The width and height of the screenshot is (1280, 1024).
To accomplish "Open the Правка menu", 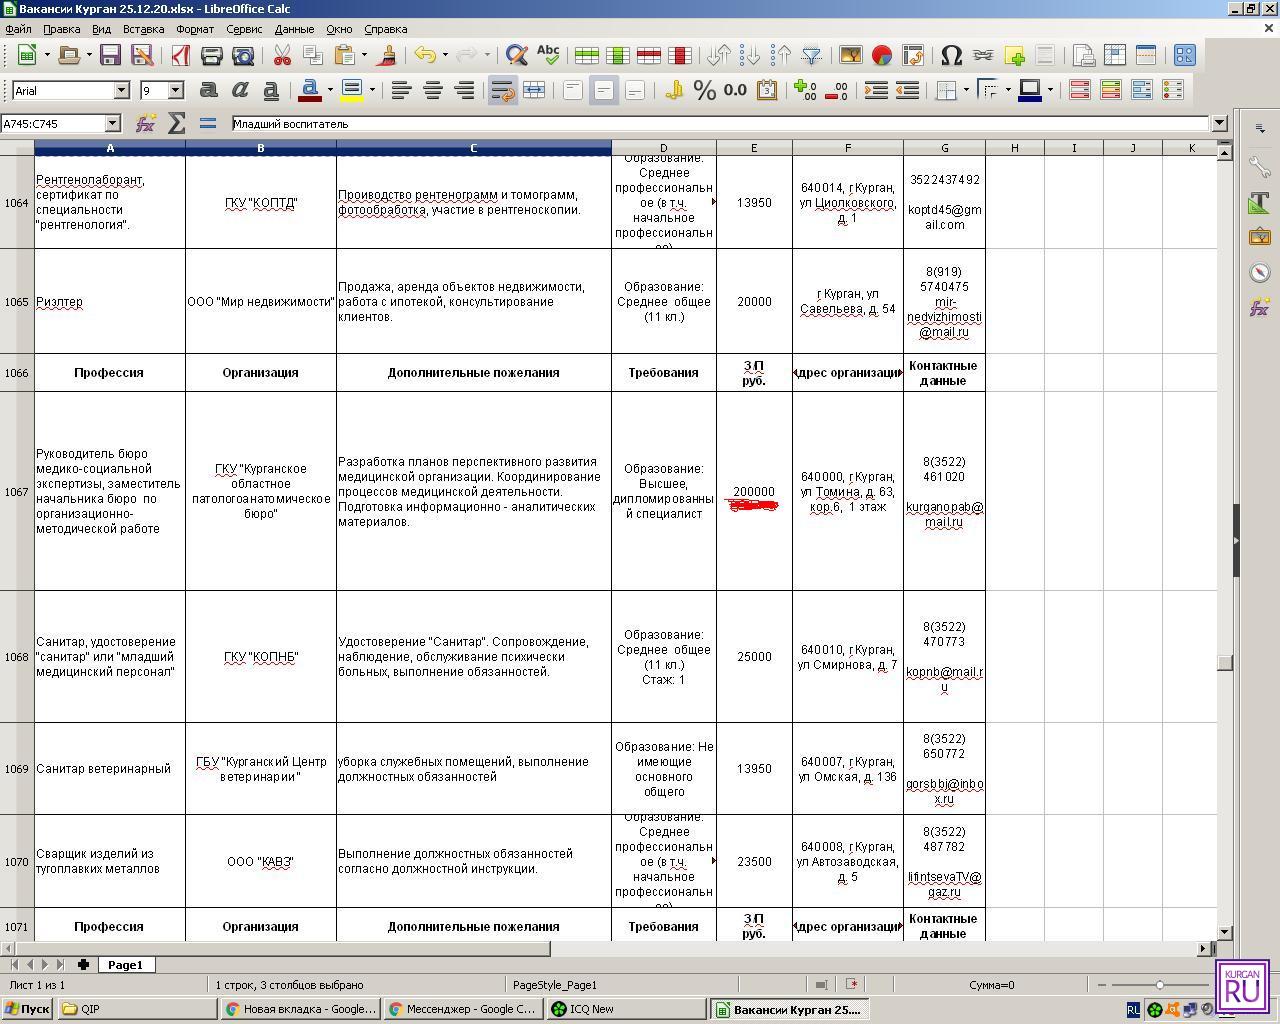I will click(x=61, y=29).
